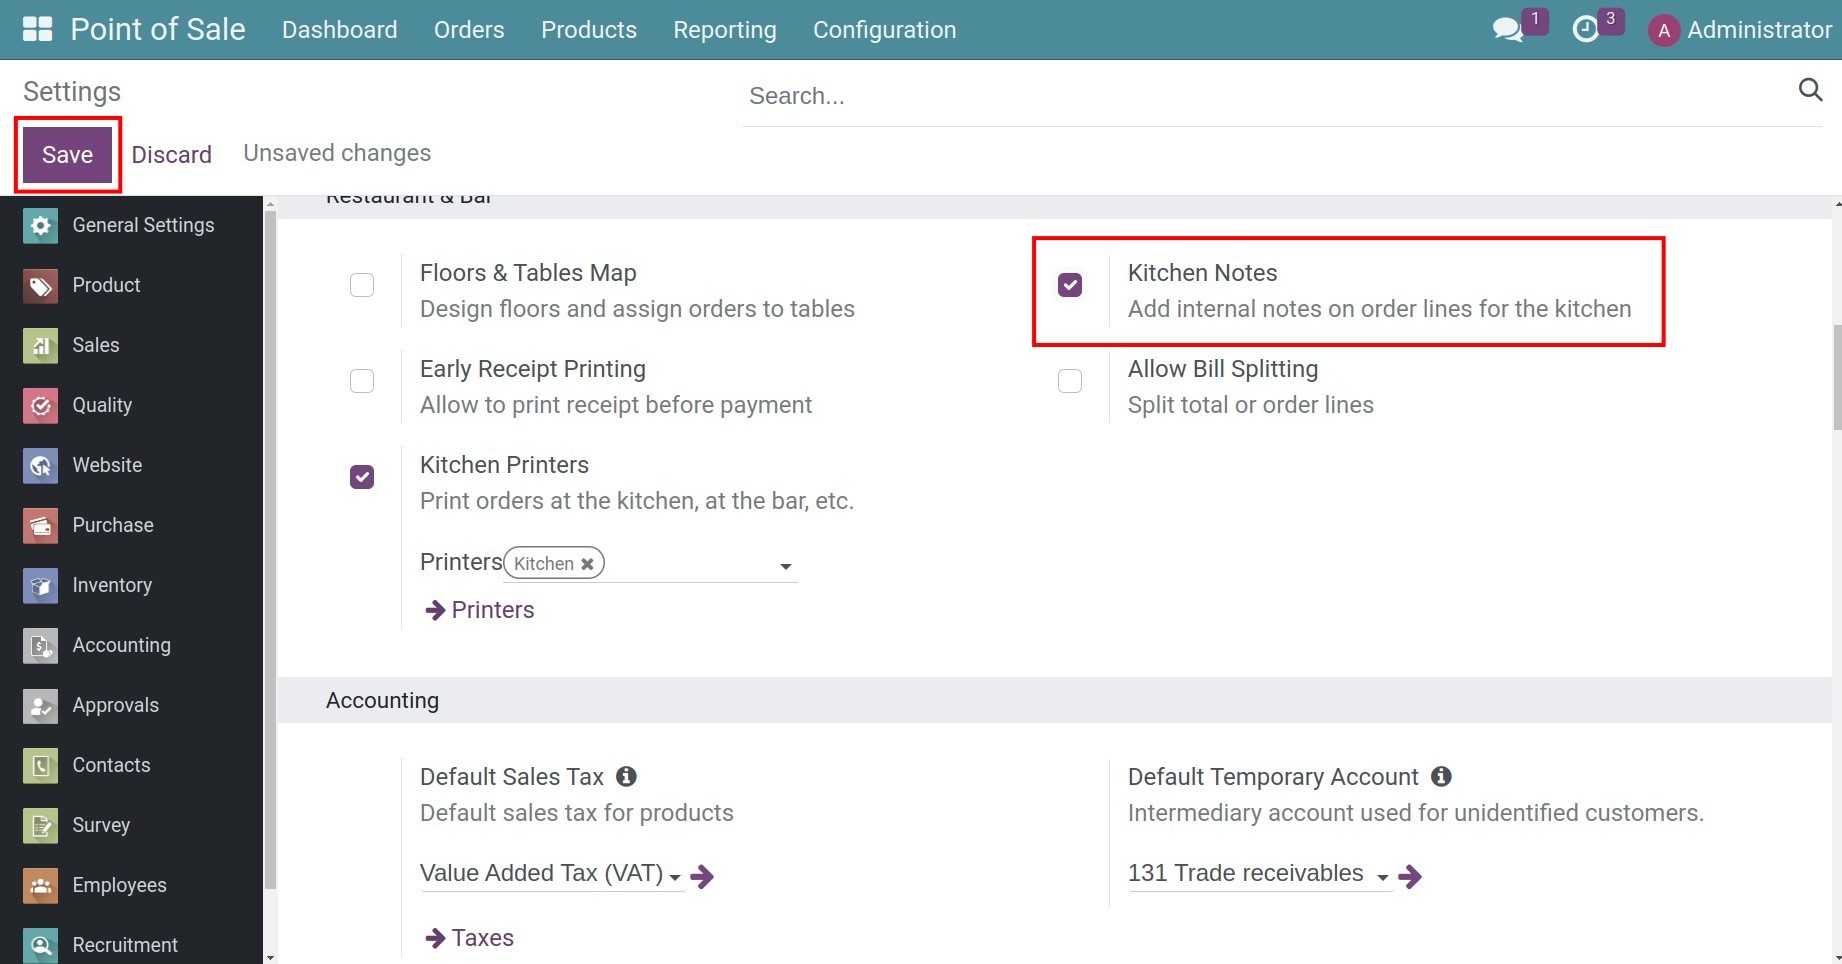The image size is (1842, 964).
Task: Click the Sales chart icon in sidebar
Action: 40,345
